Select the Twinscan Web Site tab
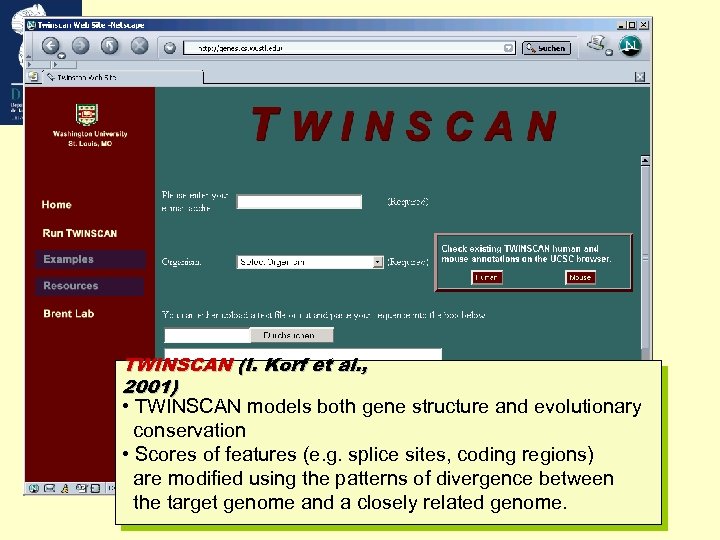 click(x=123, y=77)
